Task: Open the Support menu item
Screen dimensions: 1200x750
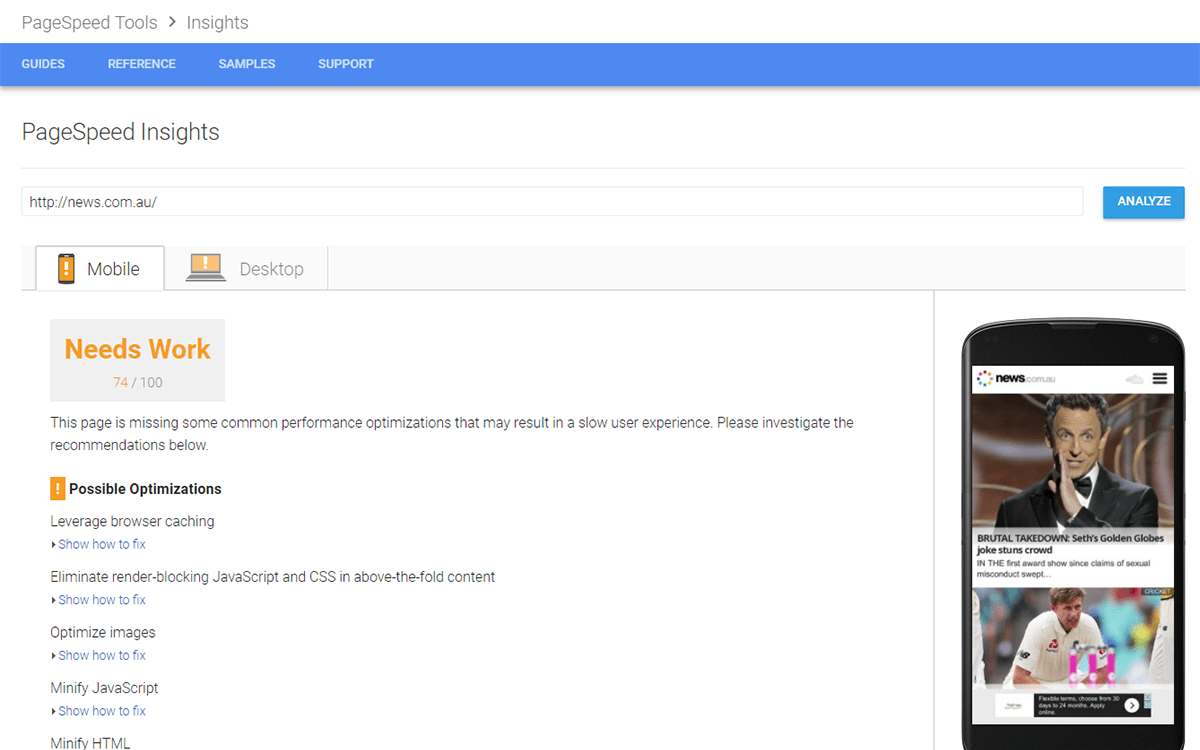Action: 346,64
